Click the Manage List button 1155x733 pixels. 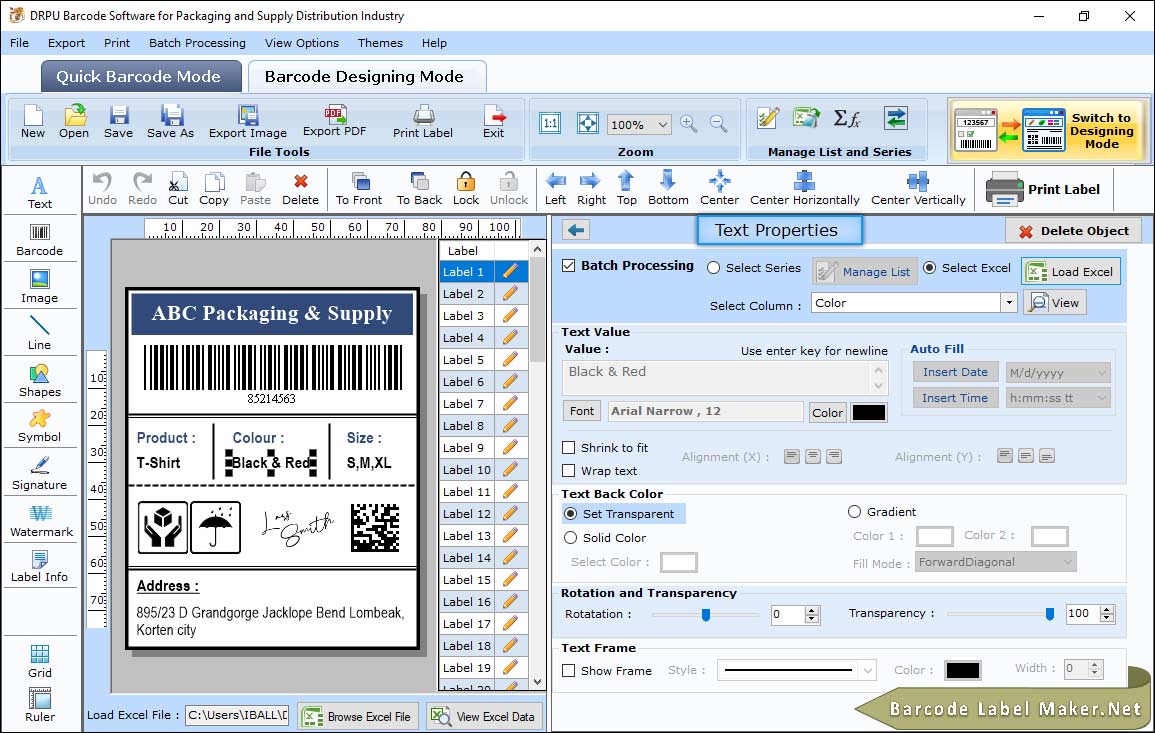[865, 272]
